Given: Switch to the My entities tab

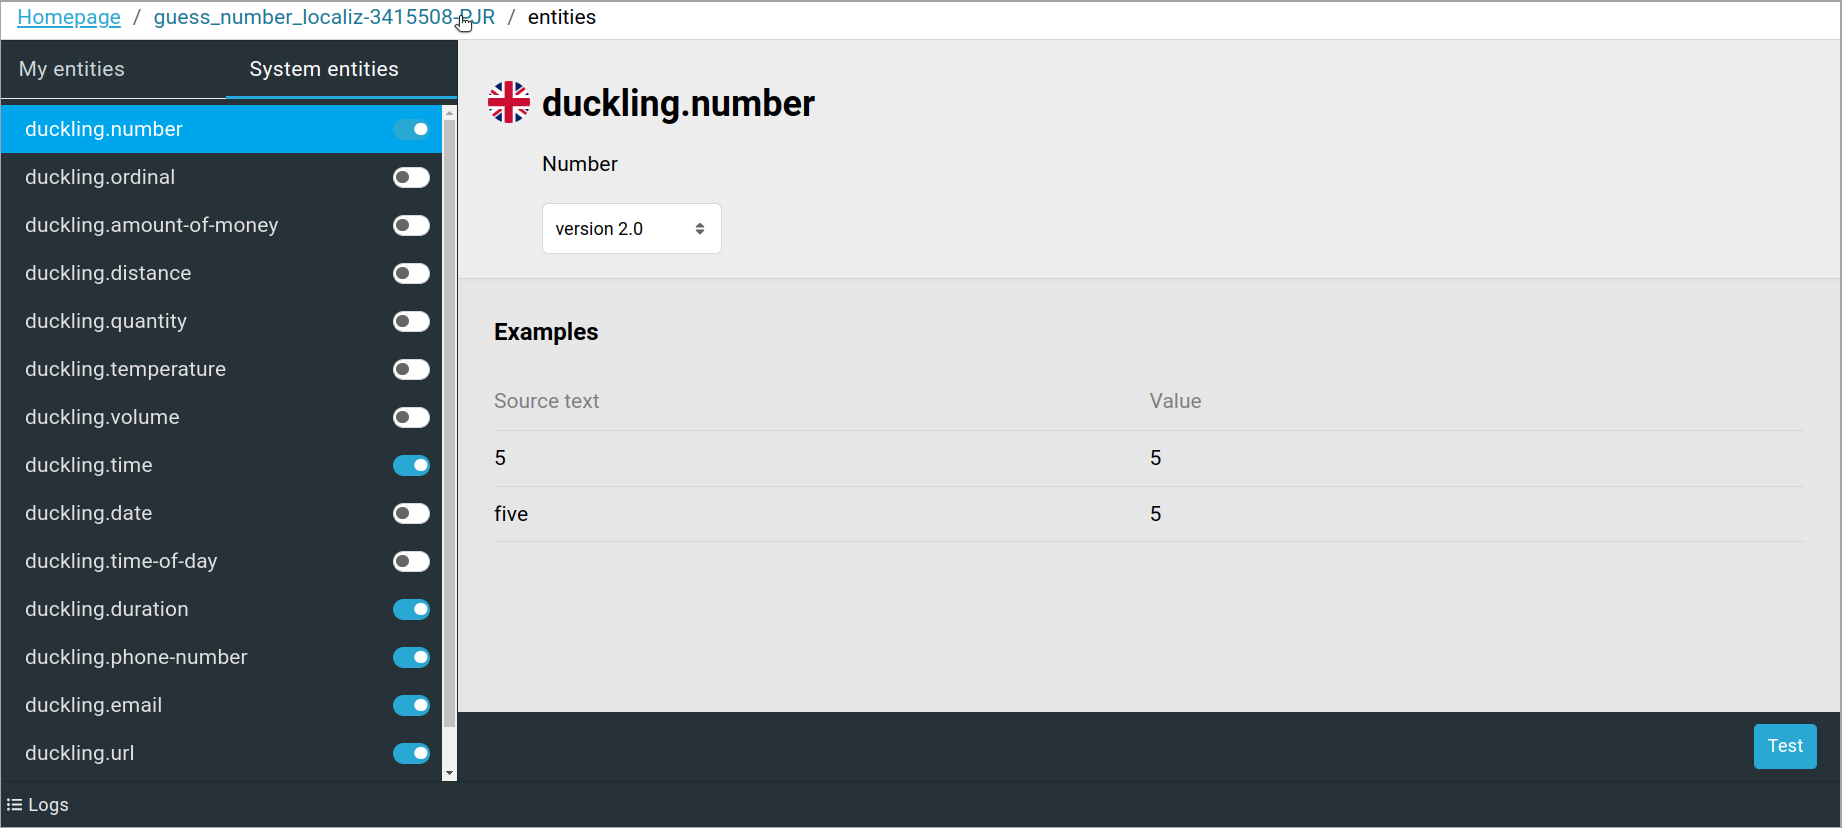Looking at the screenshot, I should [72, 69].
